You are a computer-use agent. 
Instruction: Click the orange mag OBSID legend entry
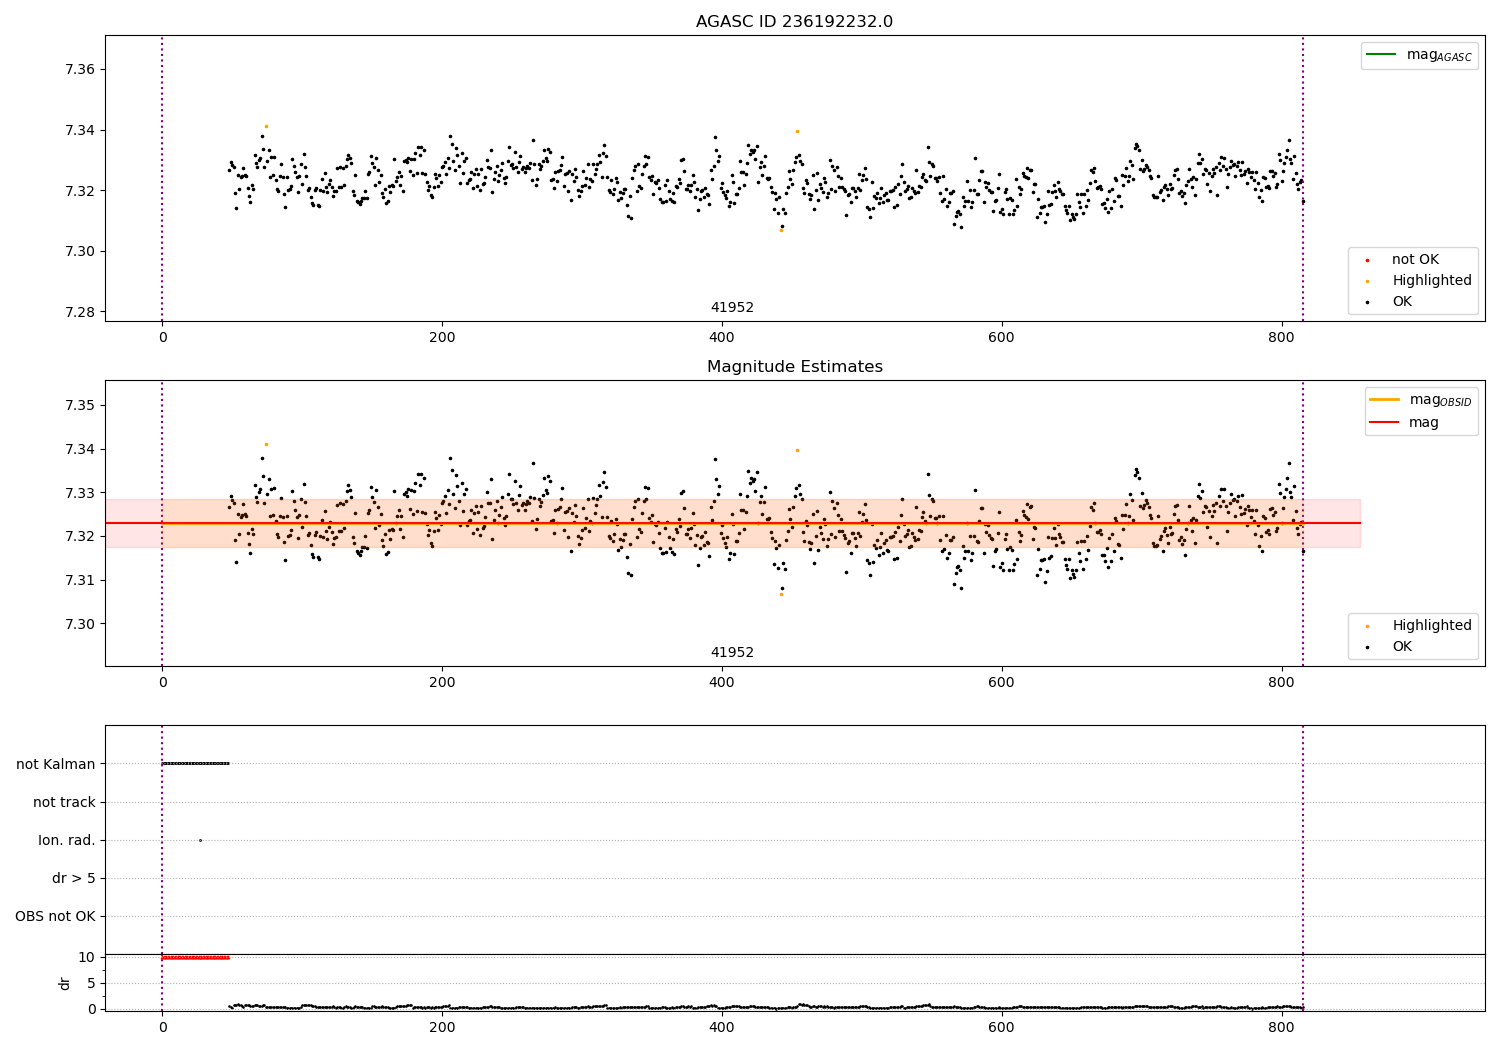coord(1420,400)
